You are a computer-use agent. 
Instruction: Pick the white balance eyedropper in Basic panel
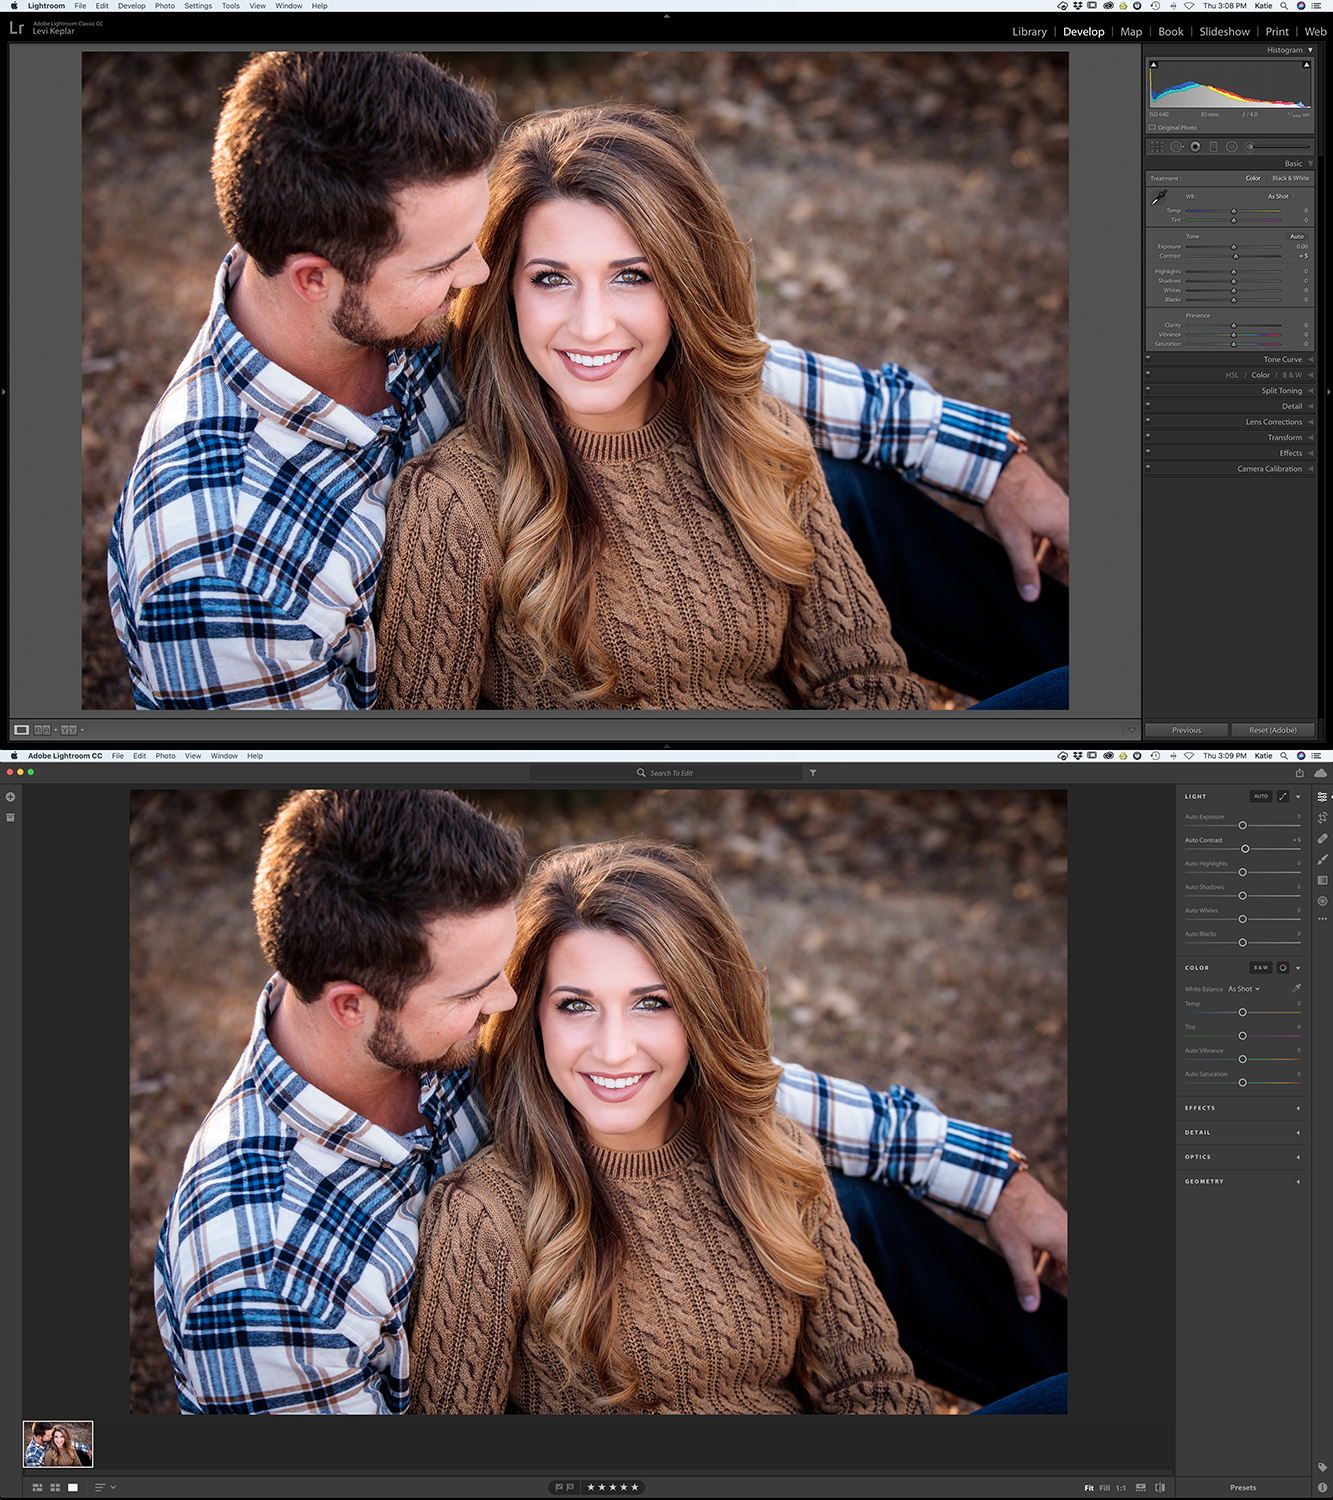point(1159,197)
